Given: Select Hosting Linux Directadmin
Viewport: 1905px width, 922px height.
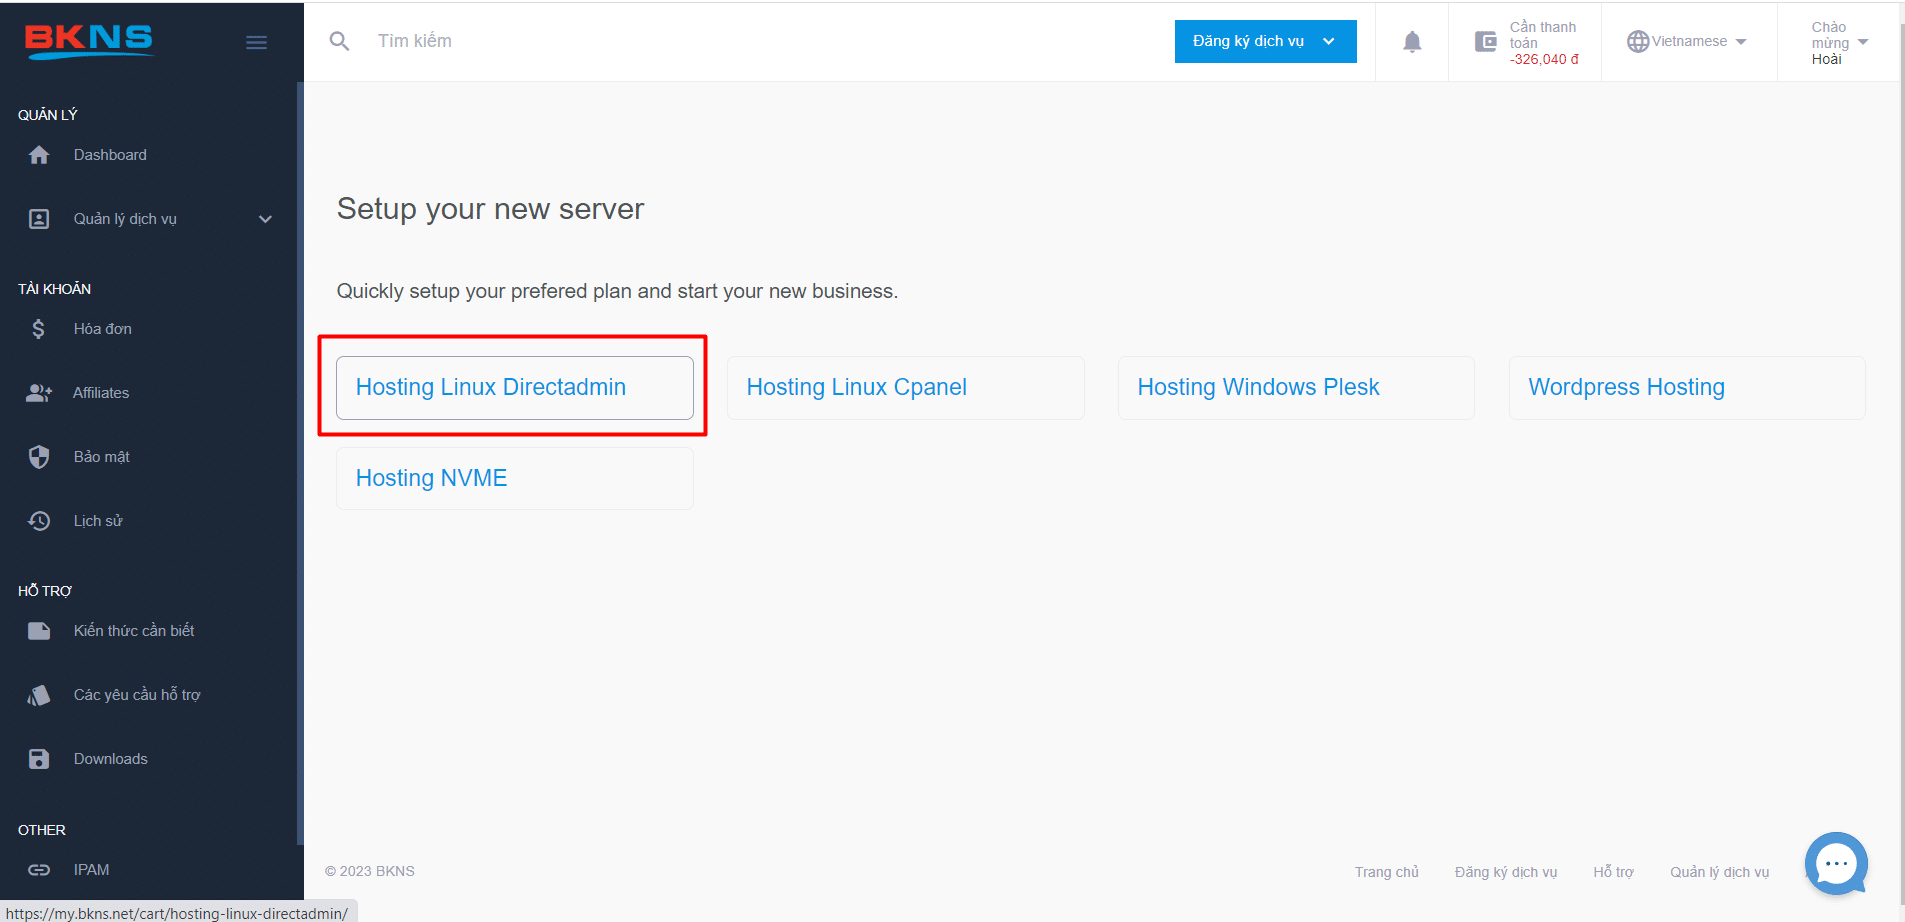Looking at the screenshot, I should [x=515, y=388].
